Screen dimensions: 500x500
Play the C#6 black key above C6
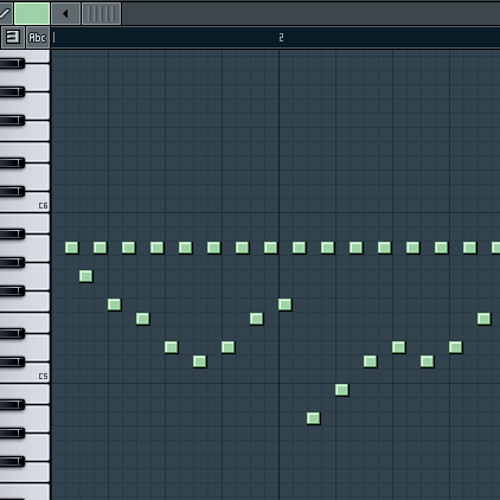(12, 191)
